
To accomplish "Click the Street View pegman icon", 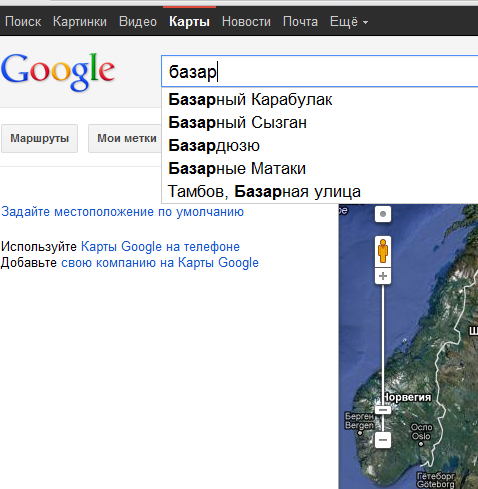I will click(x=383, y=252).
